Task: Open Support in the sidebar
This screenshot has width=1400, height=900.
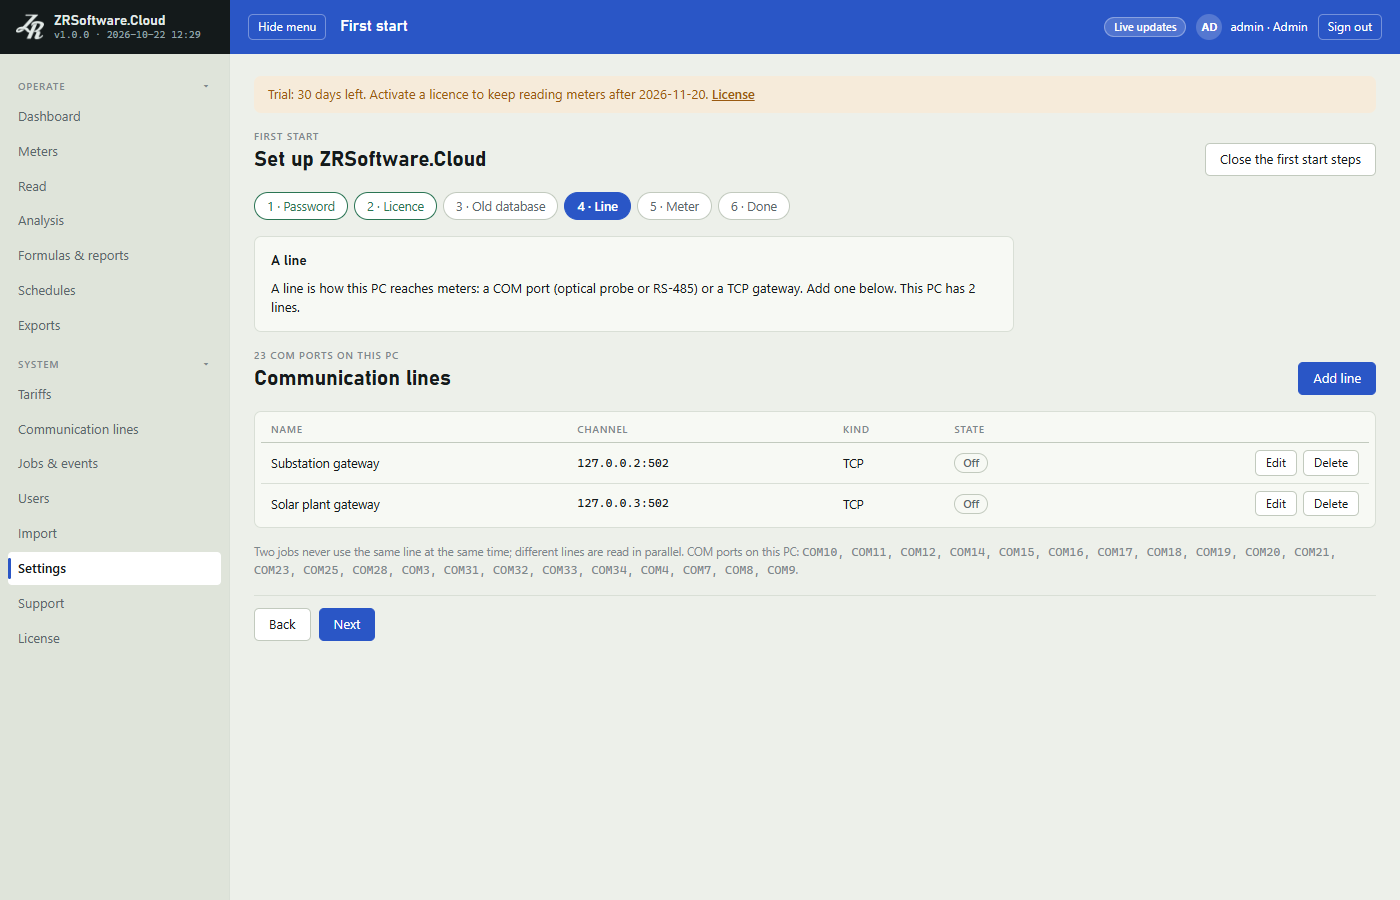Action: (114, 604)
